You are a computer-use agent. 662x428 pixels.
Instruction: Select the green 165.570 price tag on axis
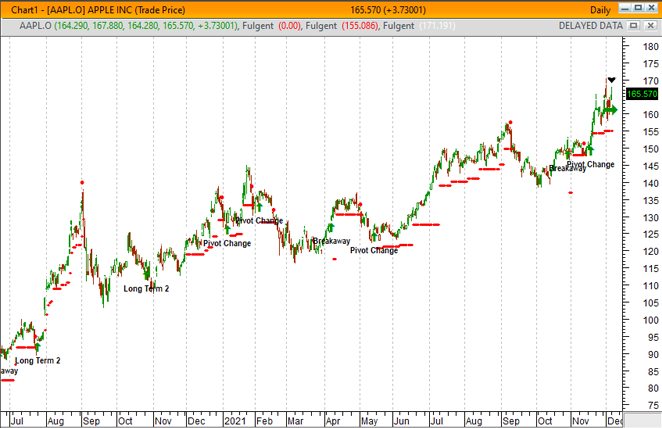642,94
